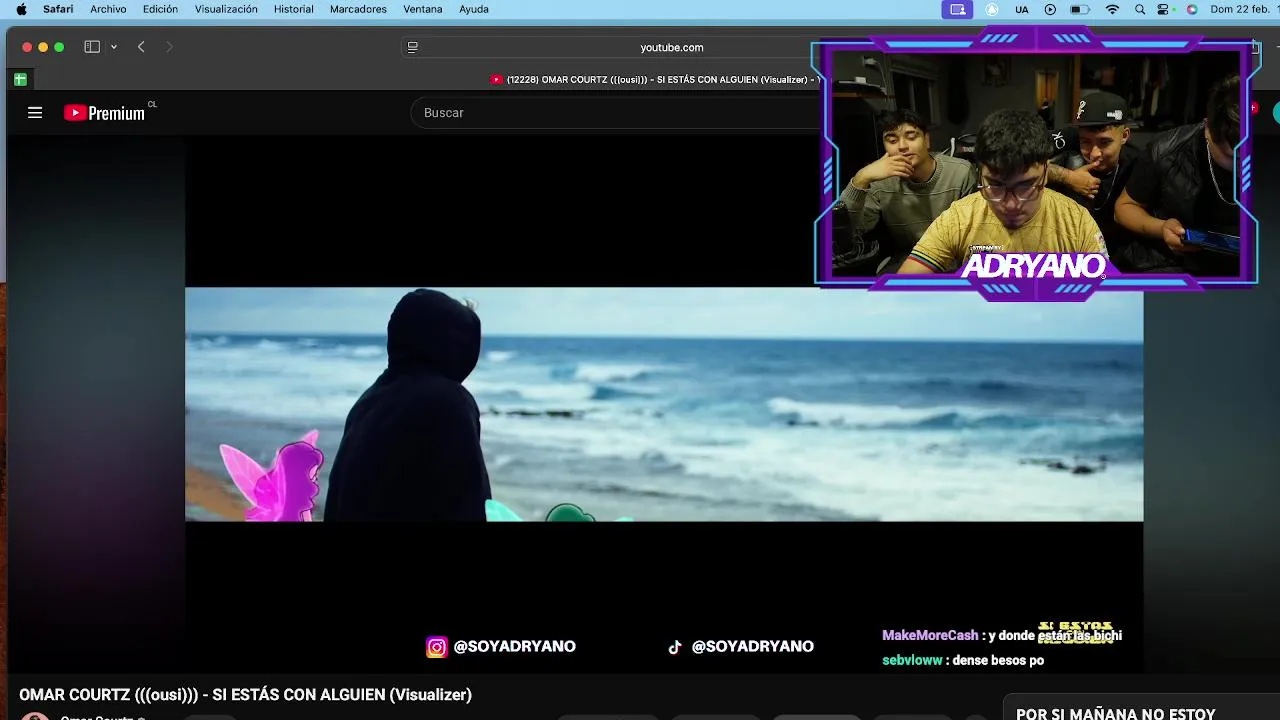1280x720 pixels.
Task: Open the pinned green Sheets tab
Action: pyautogui.click(x=20, y=79)
